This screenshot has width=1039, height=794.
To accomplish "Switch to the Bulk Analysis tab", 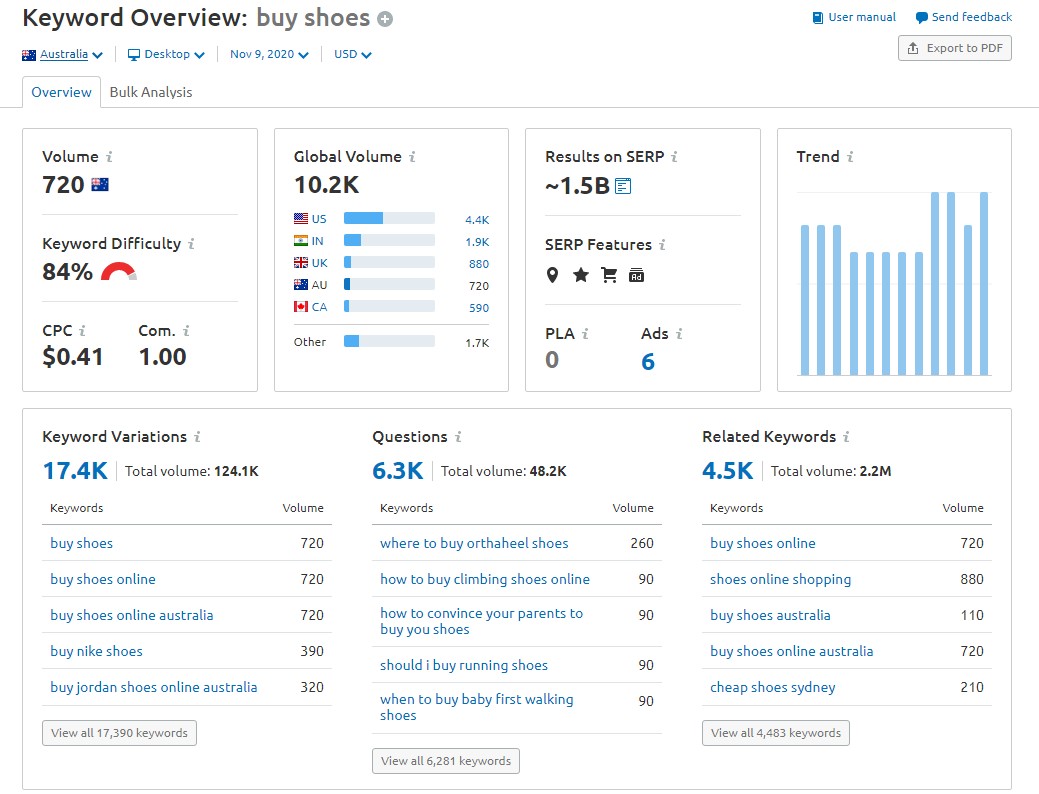I will [149, 91].
